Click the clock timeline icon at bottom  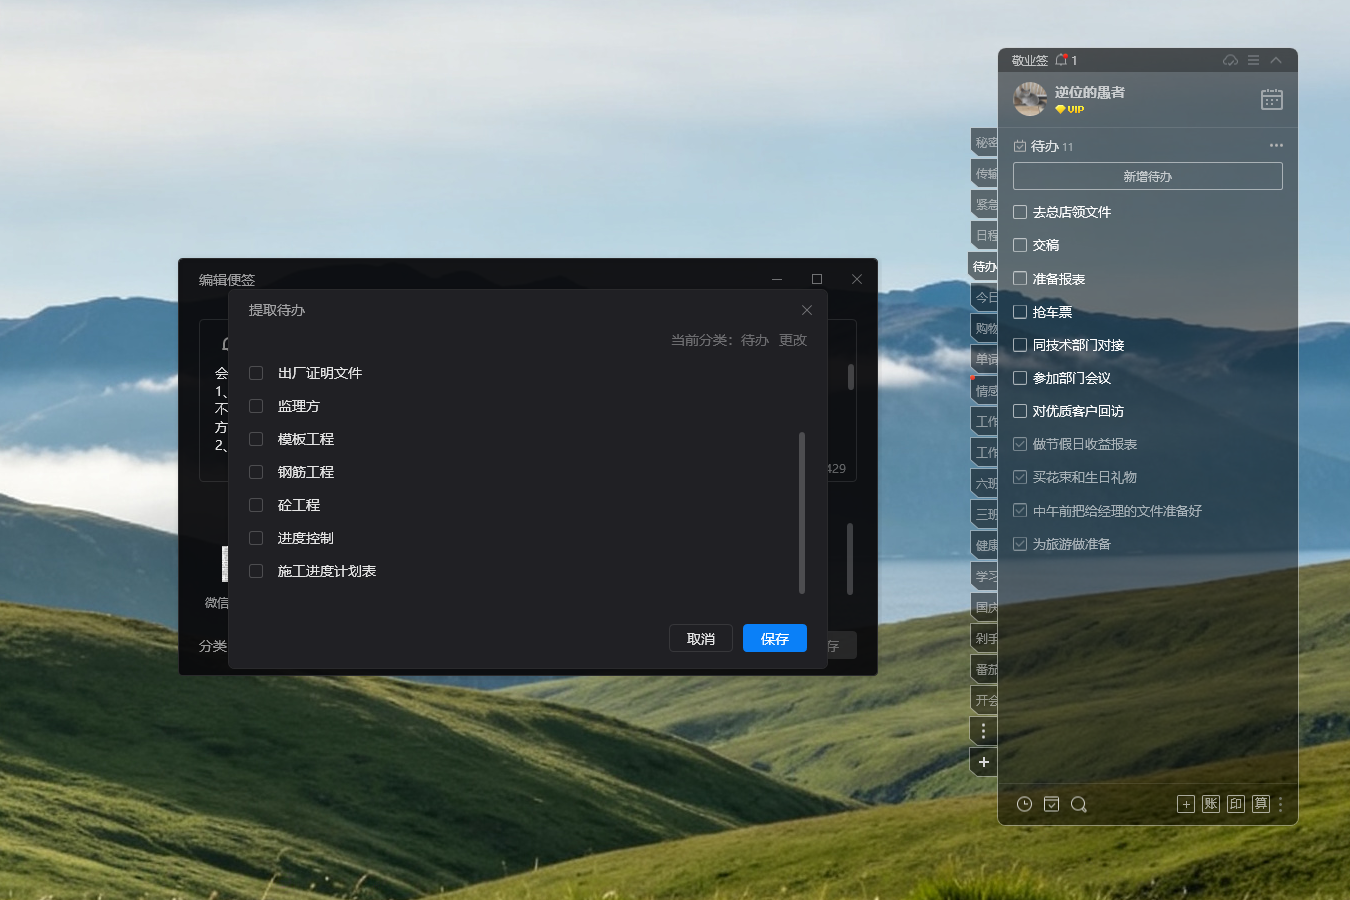click(x=1024, y=804)
